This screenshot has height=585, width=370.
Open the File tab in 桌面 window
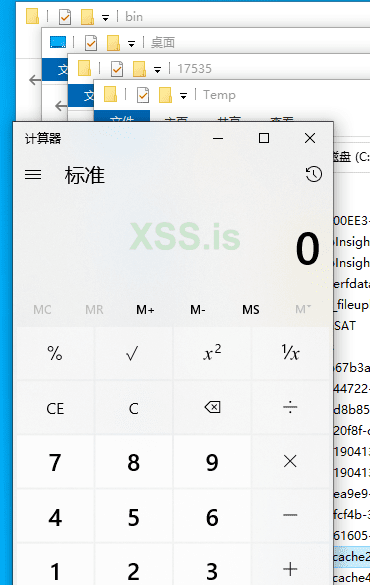pos(55,69)
